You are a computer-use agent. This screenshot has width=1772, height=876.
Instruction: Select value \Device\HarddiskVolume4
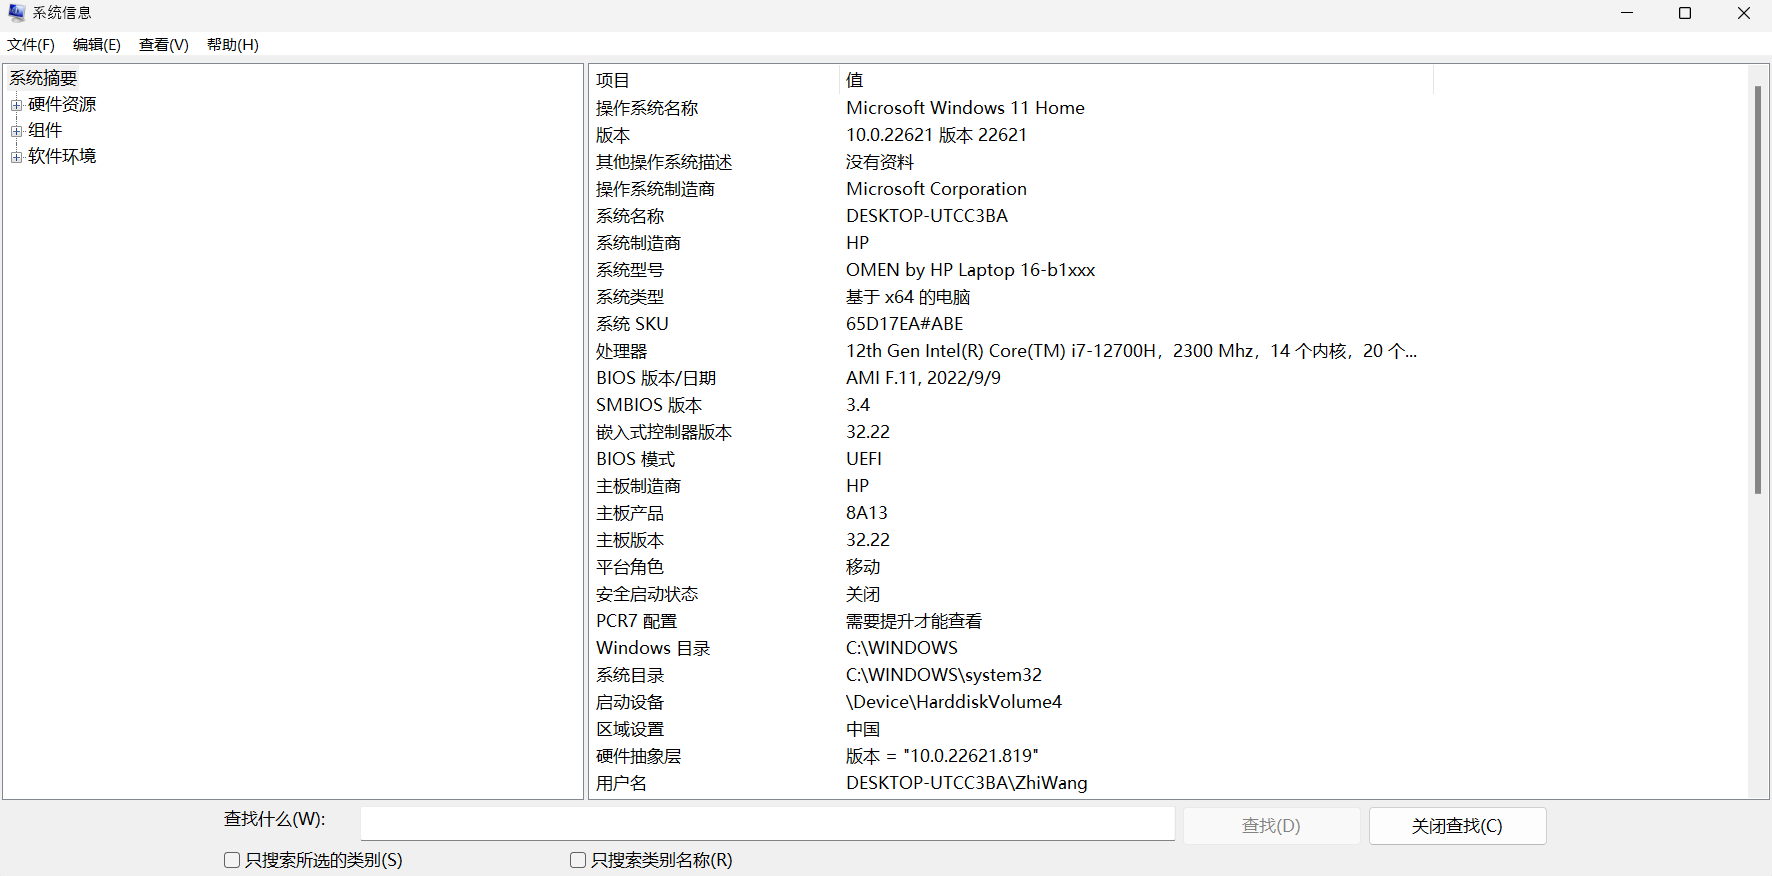point(954,702)
